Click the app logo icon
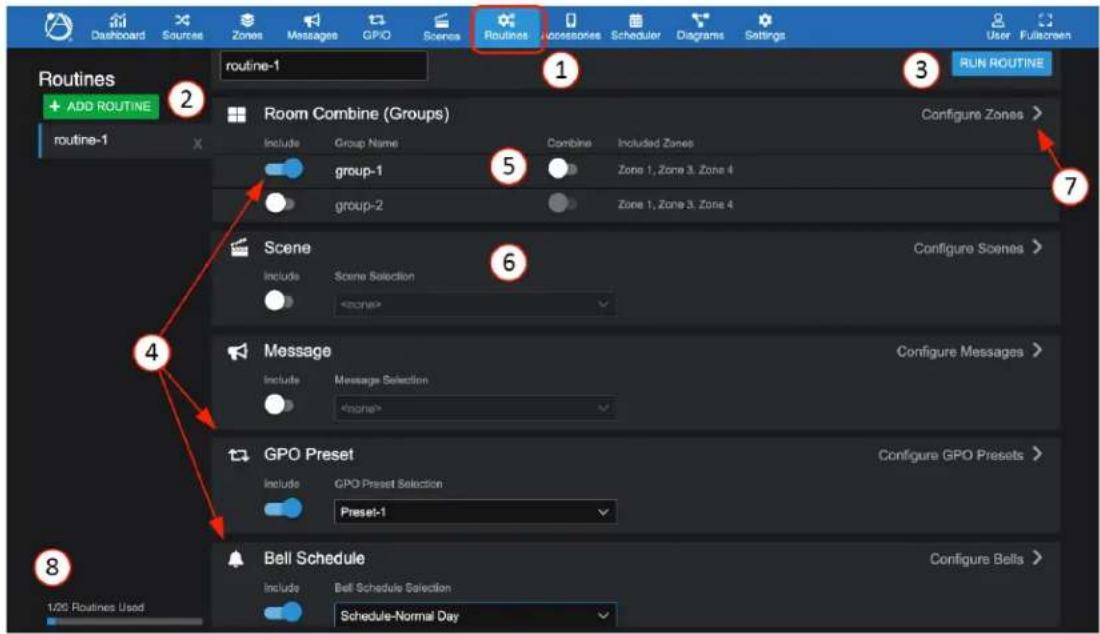Image resolution: width=1100 pixels, height=634 pixels. pos(58,27)
